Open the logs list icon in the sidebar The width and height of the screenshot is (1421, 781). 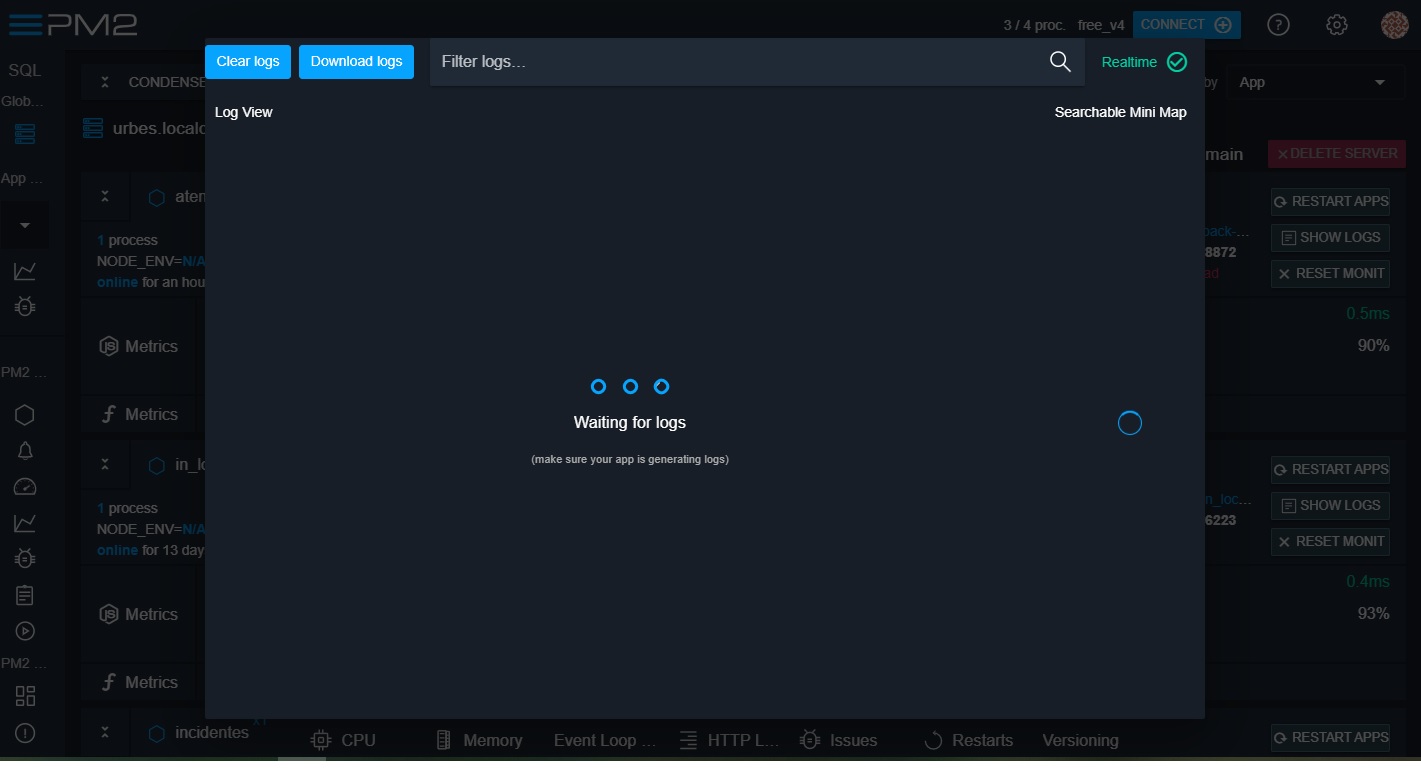tap(24, 594)
